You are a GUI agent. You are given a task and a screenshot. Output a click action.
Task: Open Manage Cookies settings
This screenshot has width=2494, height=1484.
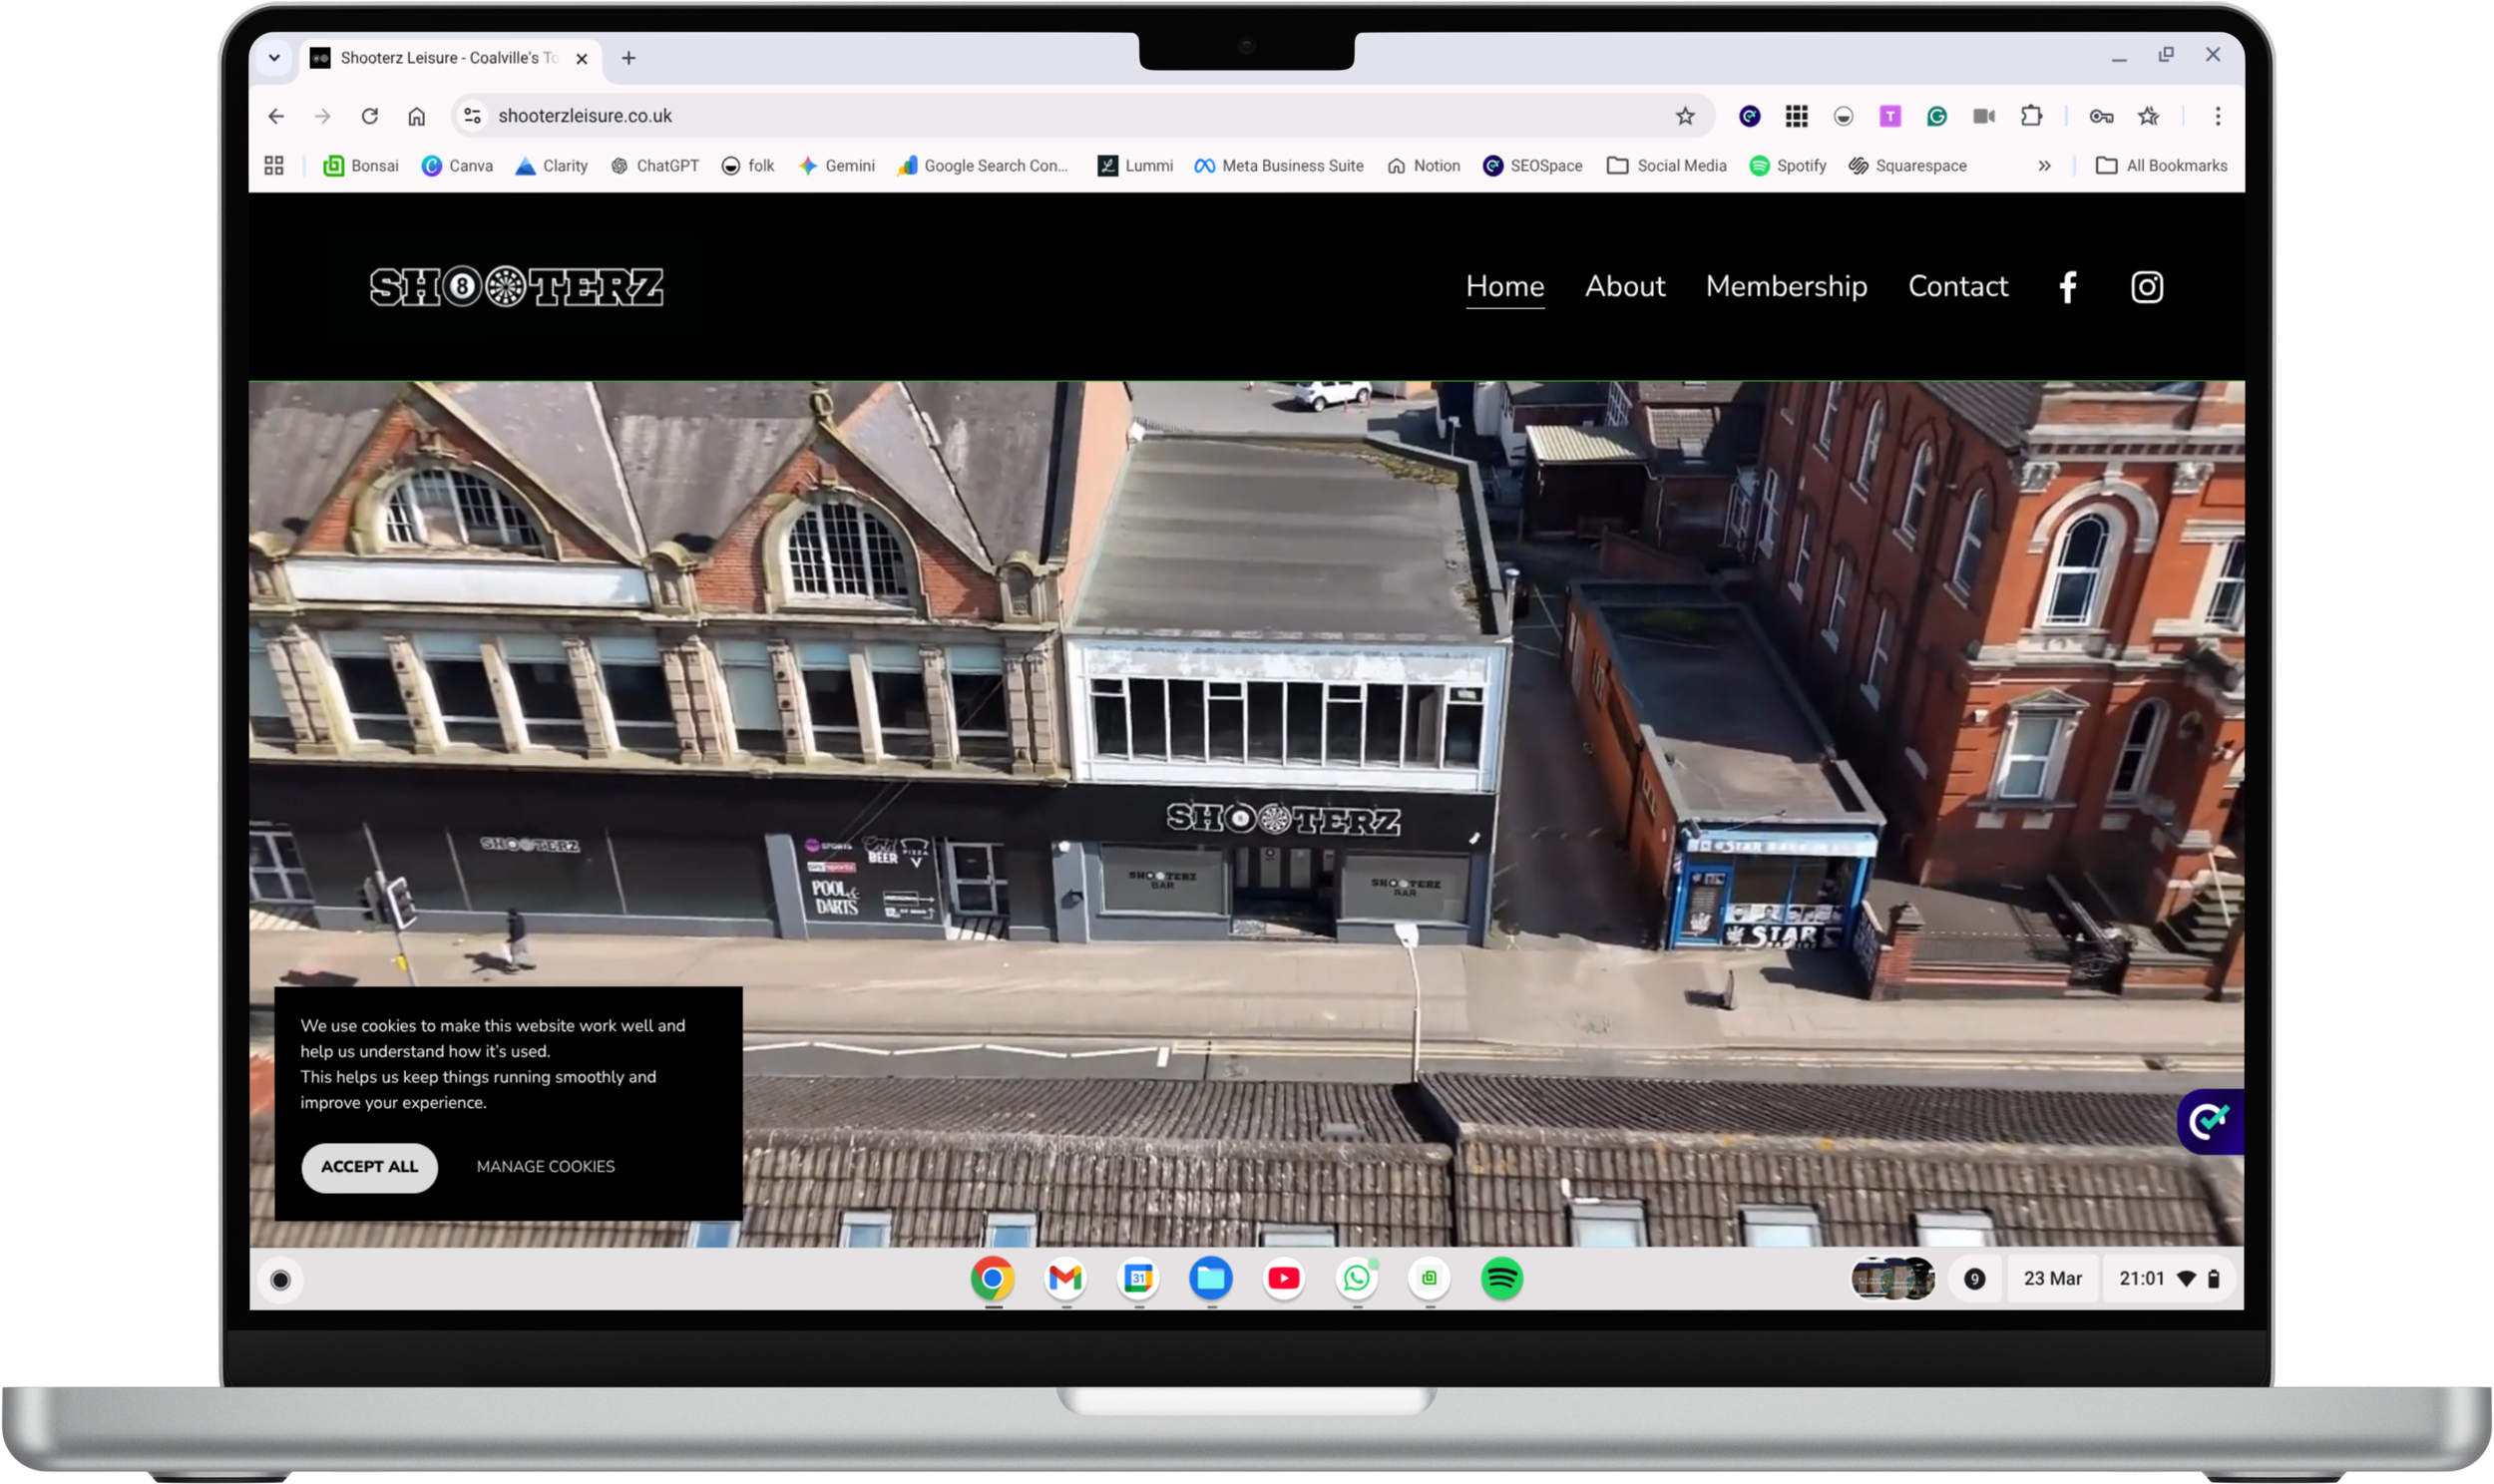point(545,1167)
